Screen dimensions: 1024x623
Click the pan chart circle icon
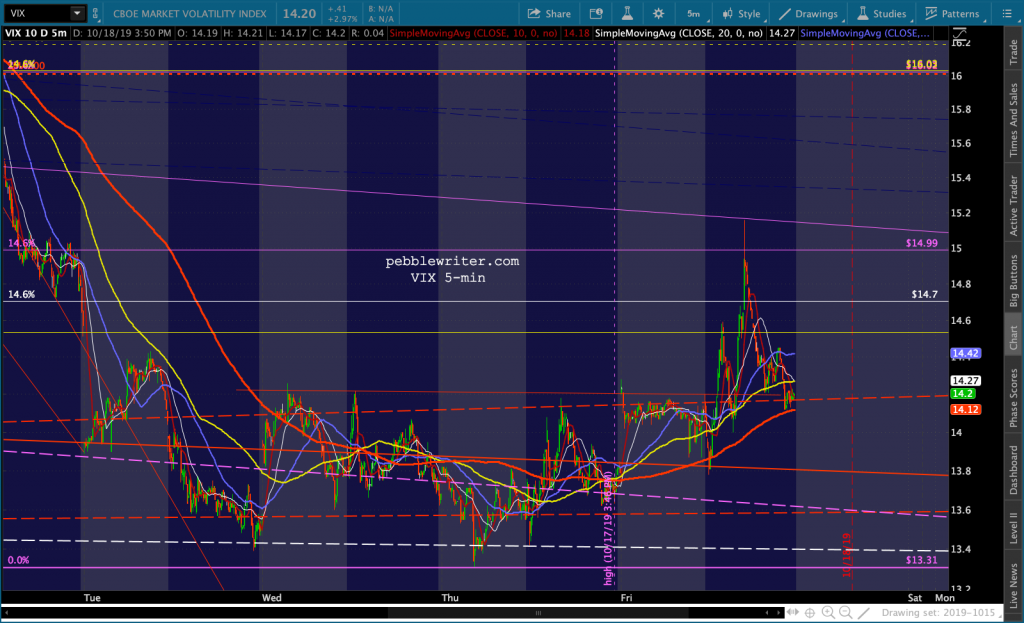point(808,611)
